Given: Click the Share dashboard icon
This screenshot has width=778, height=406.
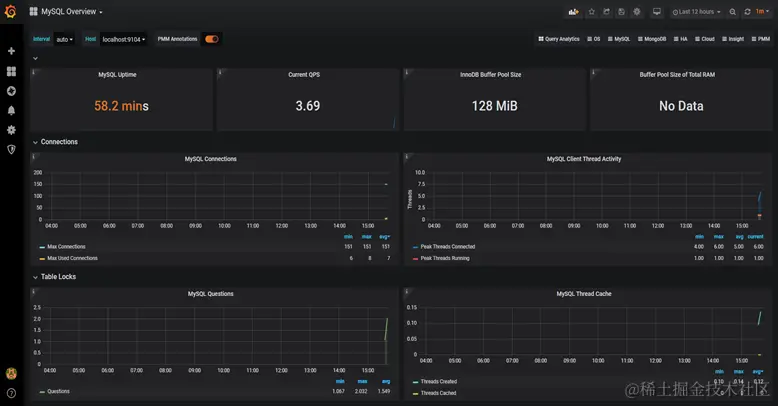Looking at the screenshot, I should (x=606, y=12).
